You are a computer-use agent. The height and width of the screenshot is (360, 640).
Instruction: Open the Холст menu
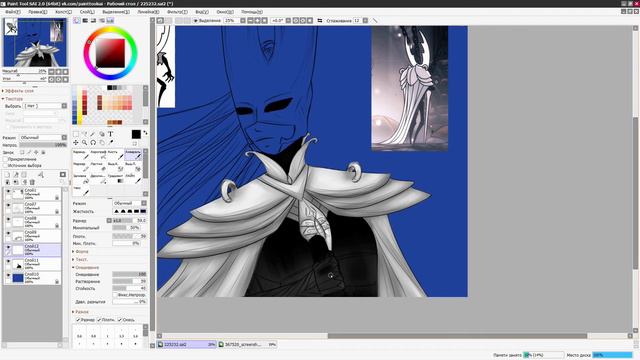63,12
